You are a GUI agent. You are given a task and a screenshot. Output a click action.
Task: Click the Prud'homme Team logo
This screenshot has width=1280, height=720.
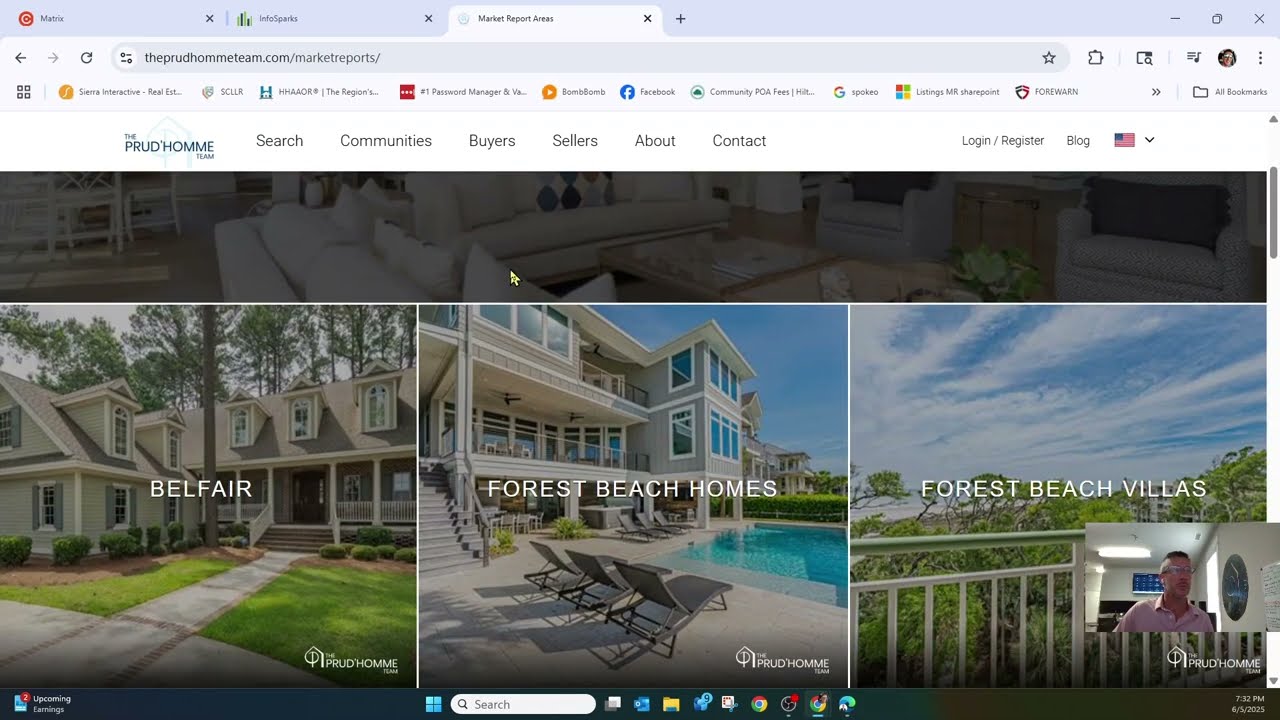point(169,141)
